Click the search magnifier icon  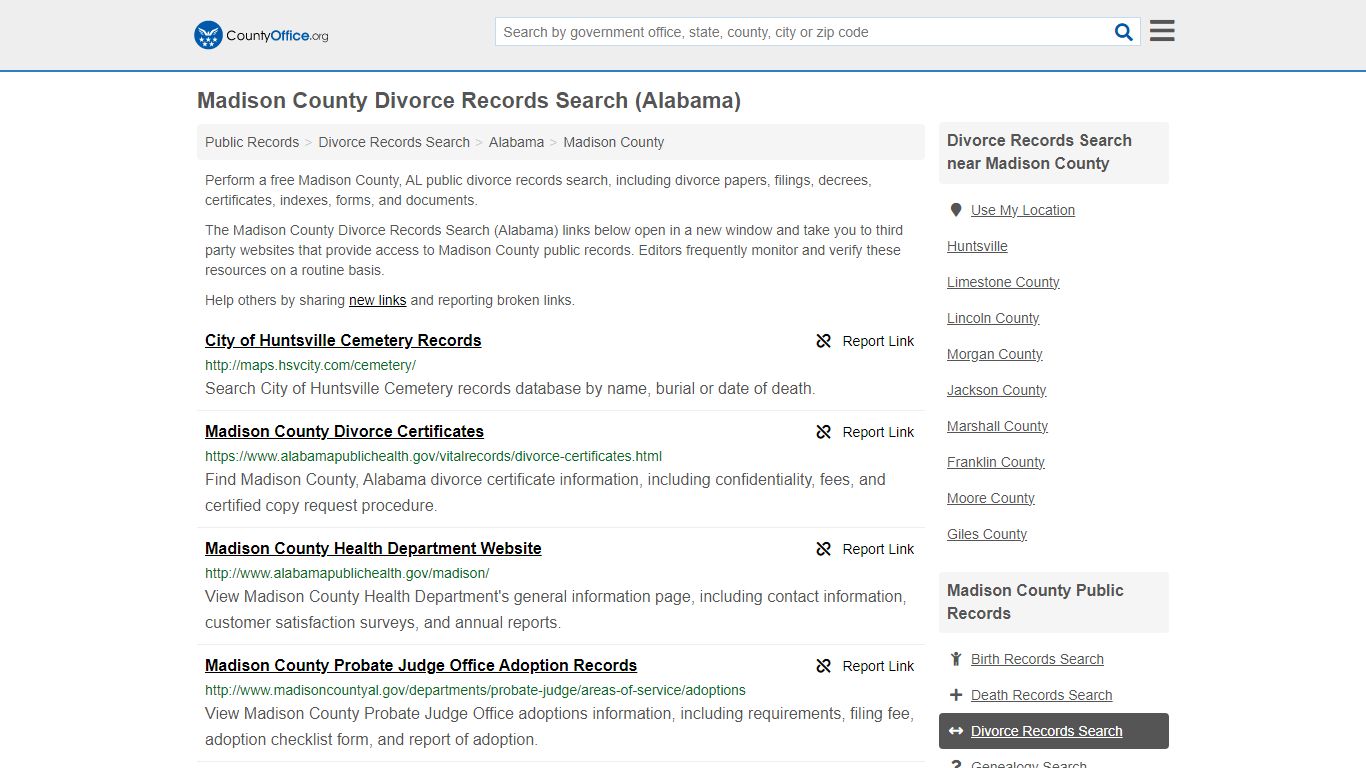[x=1124, y=32]
